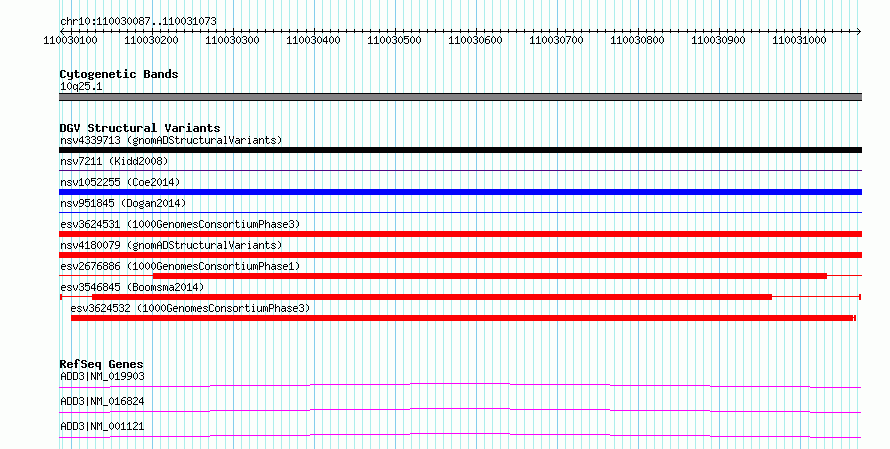890x449 pixels.
Task: Open the esv2676886 1000GenomesConsortiumPhase1 label
Action: coord(180,266)
